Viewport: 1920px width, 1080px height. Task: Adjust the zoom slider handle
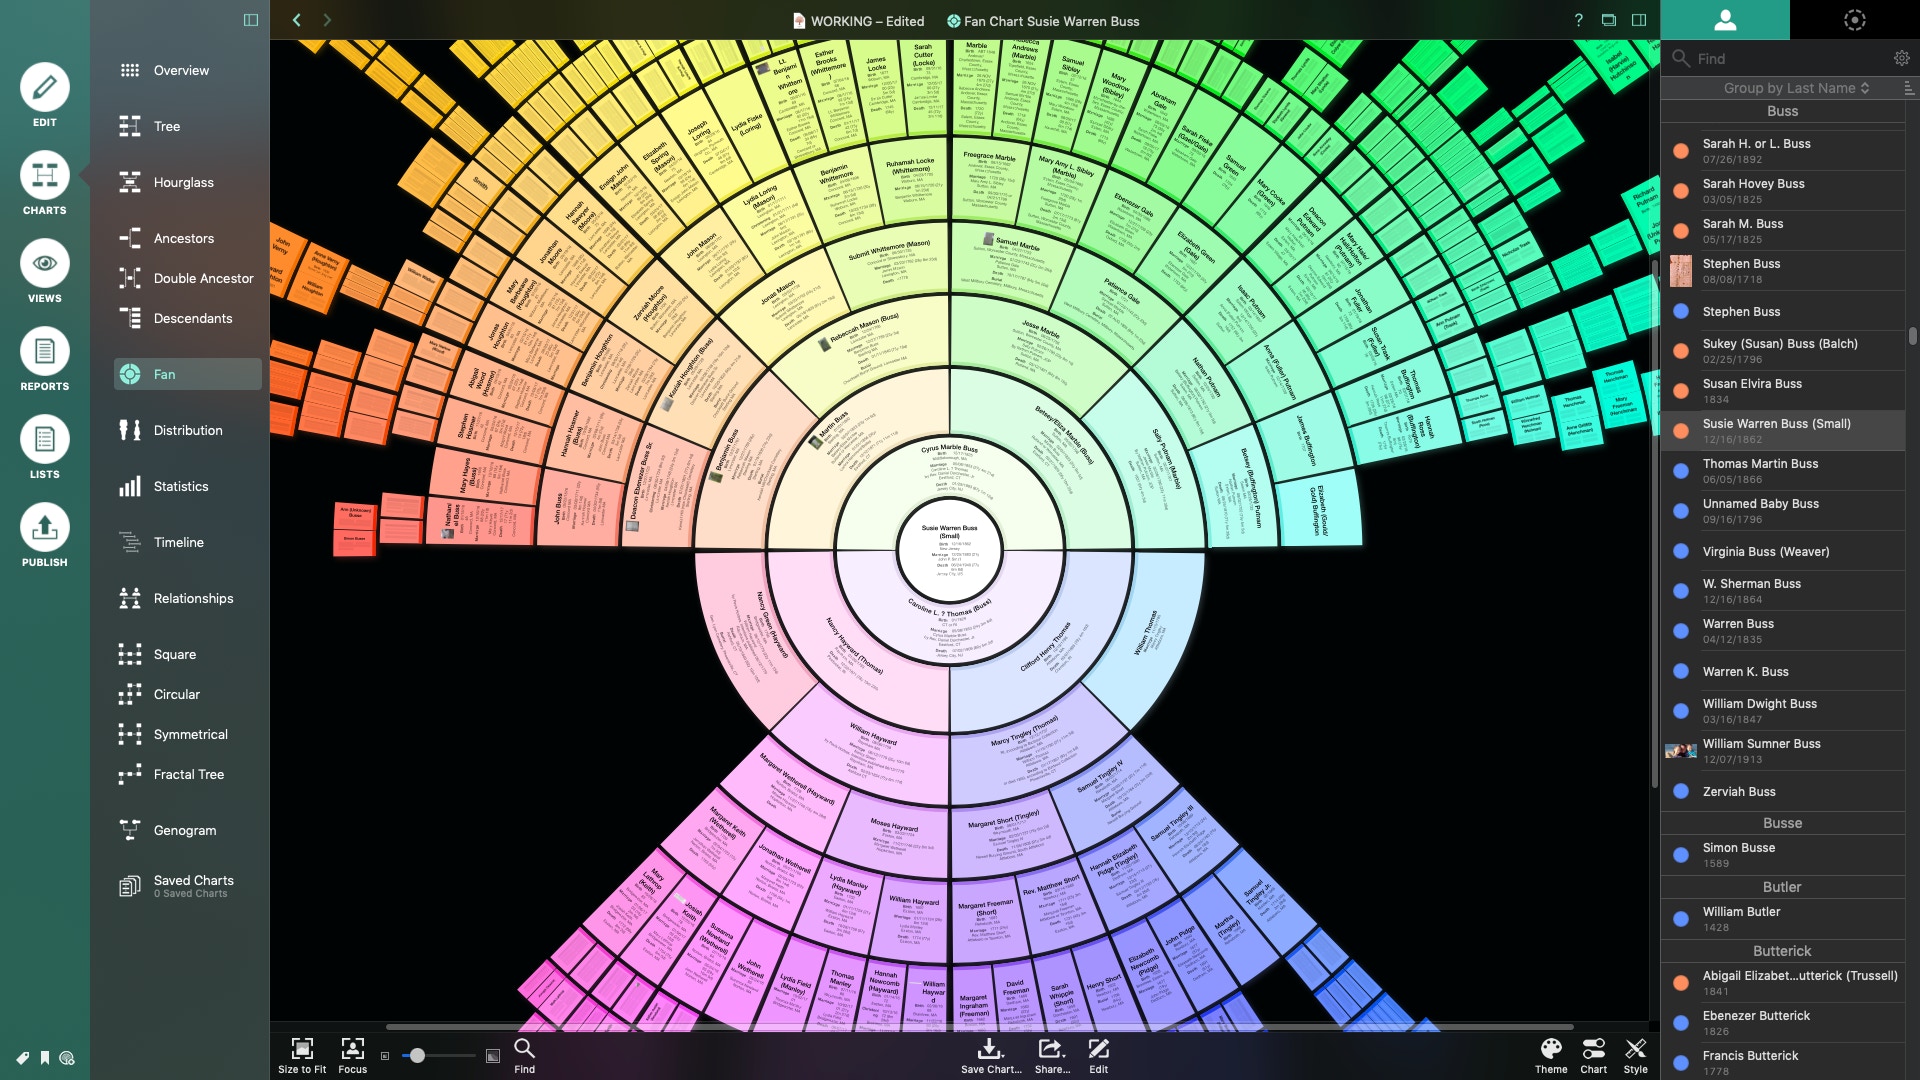417,1055
